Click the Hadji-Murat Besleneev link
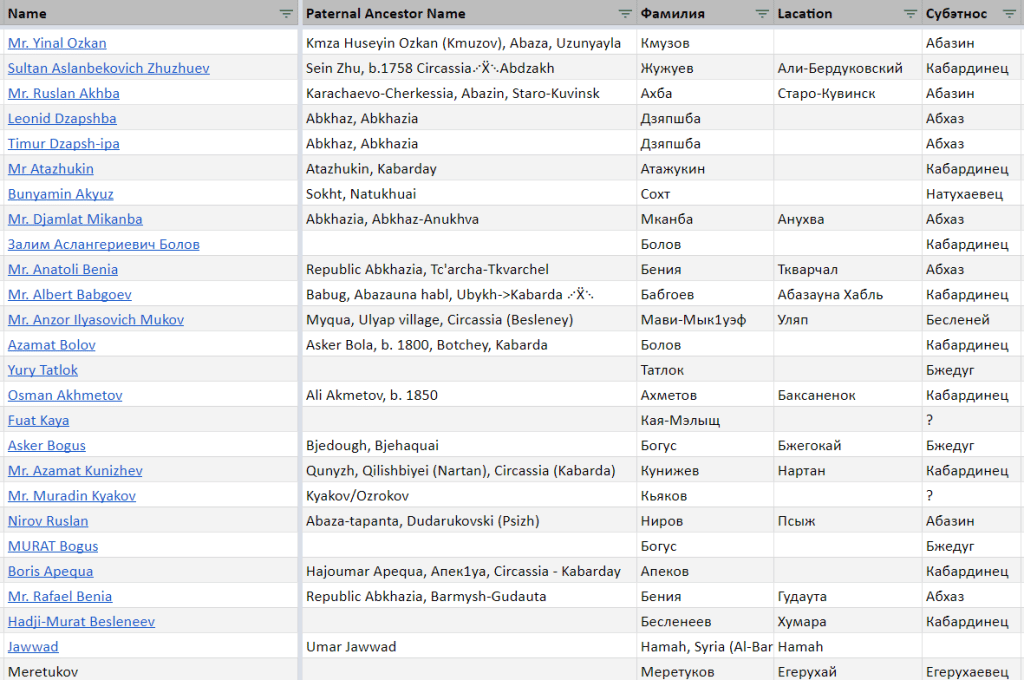This screenshot has height=680, width=1024. pos(81,622)
